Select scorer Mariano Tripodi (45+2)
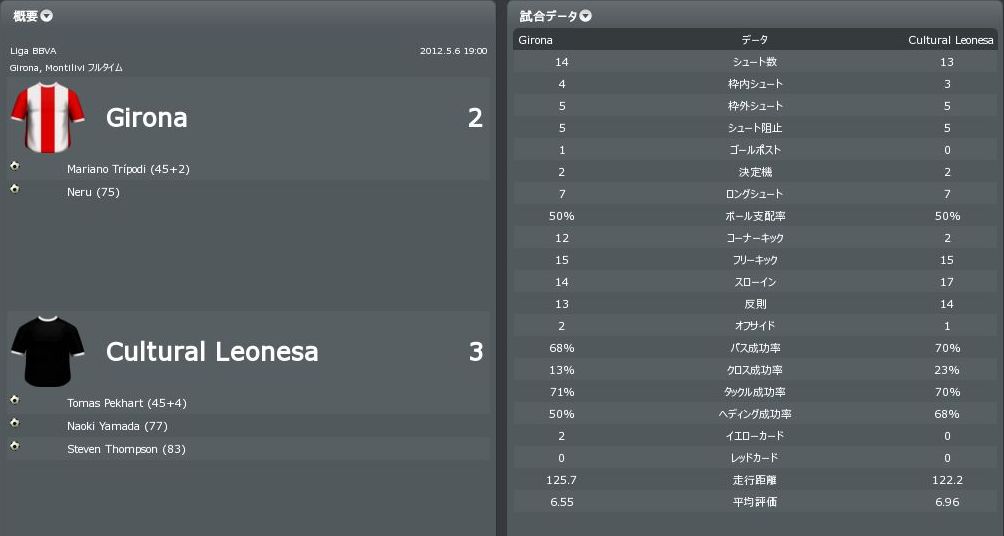 click(x=128, y=169)
